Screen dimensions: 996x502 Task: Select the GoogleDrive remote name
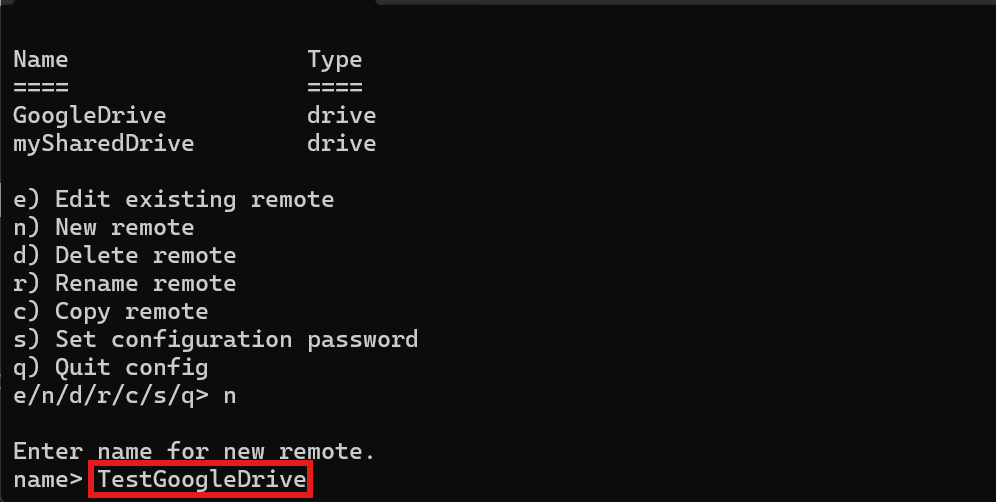(x=90, y=116)
